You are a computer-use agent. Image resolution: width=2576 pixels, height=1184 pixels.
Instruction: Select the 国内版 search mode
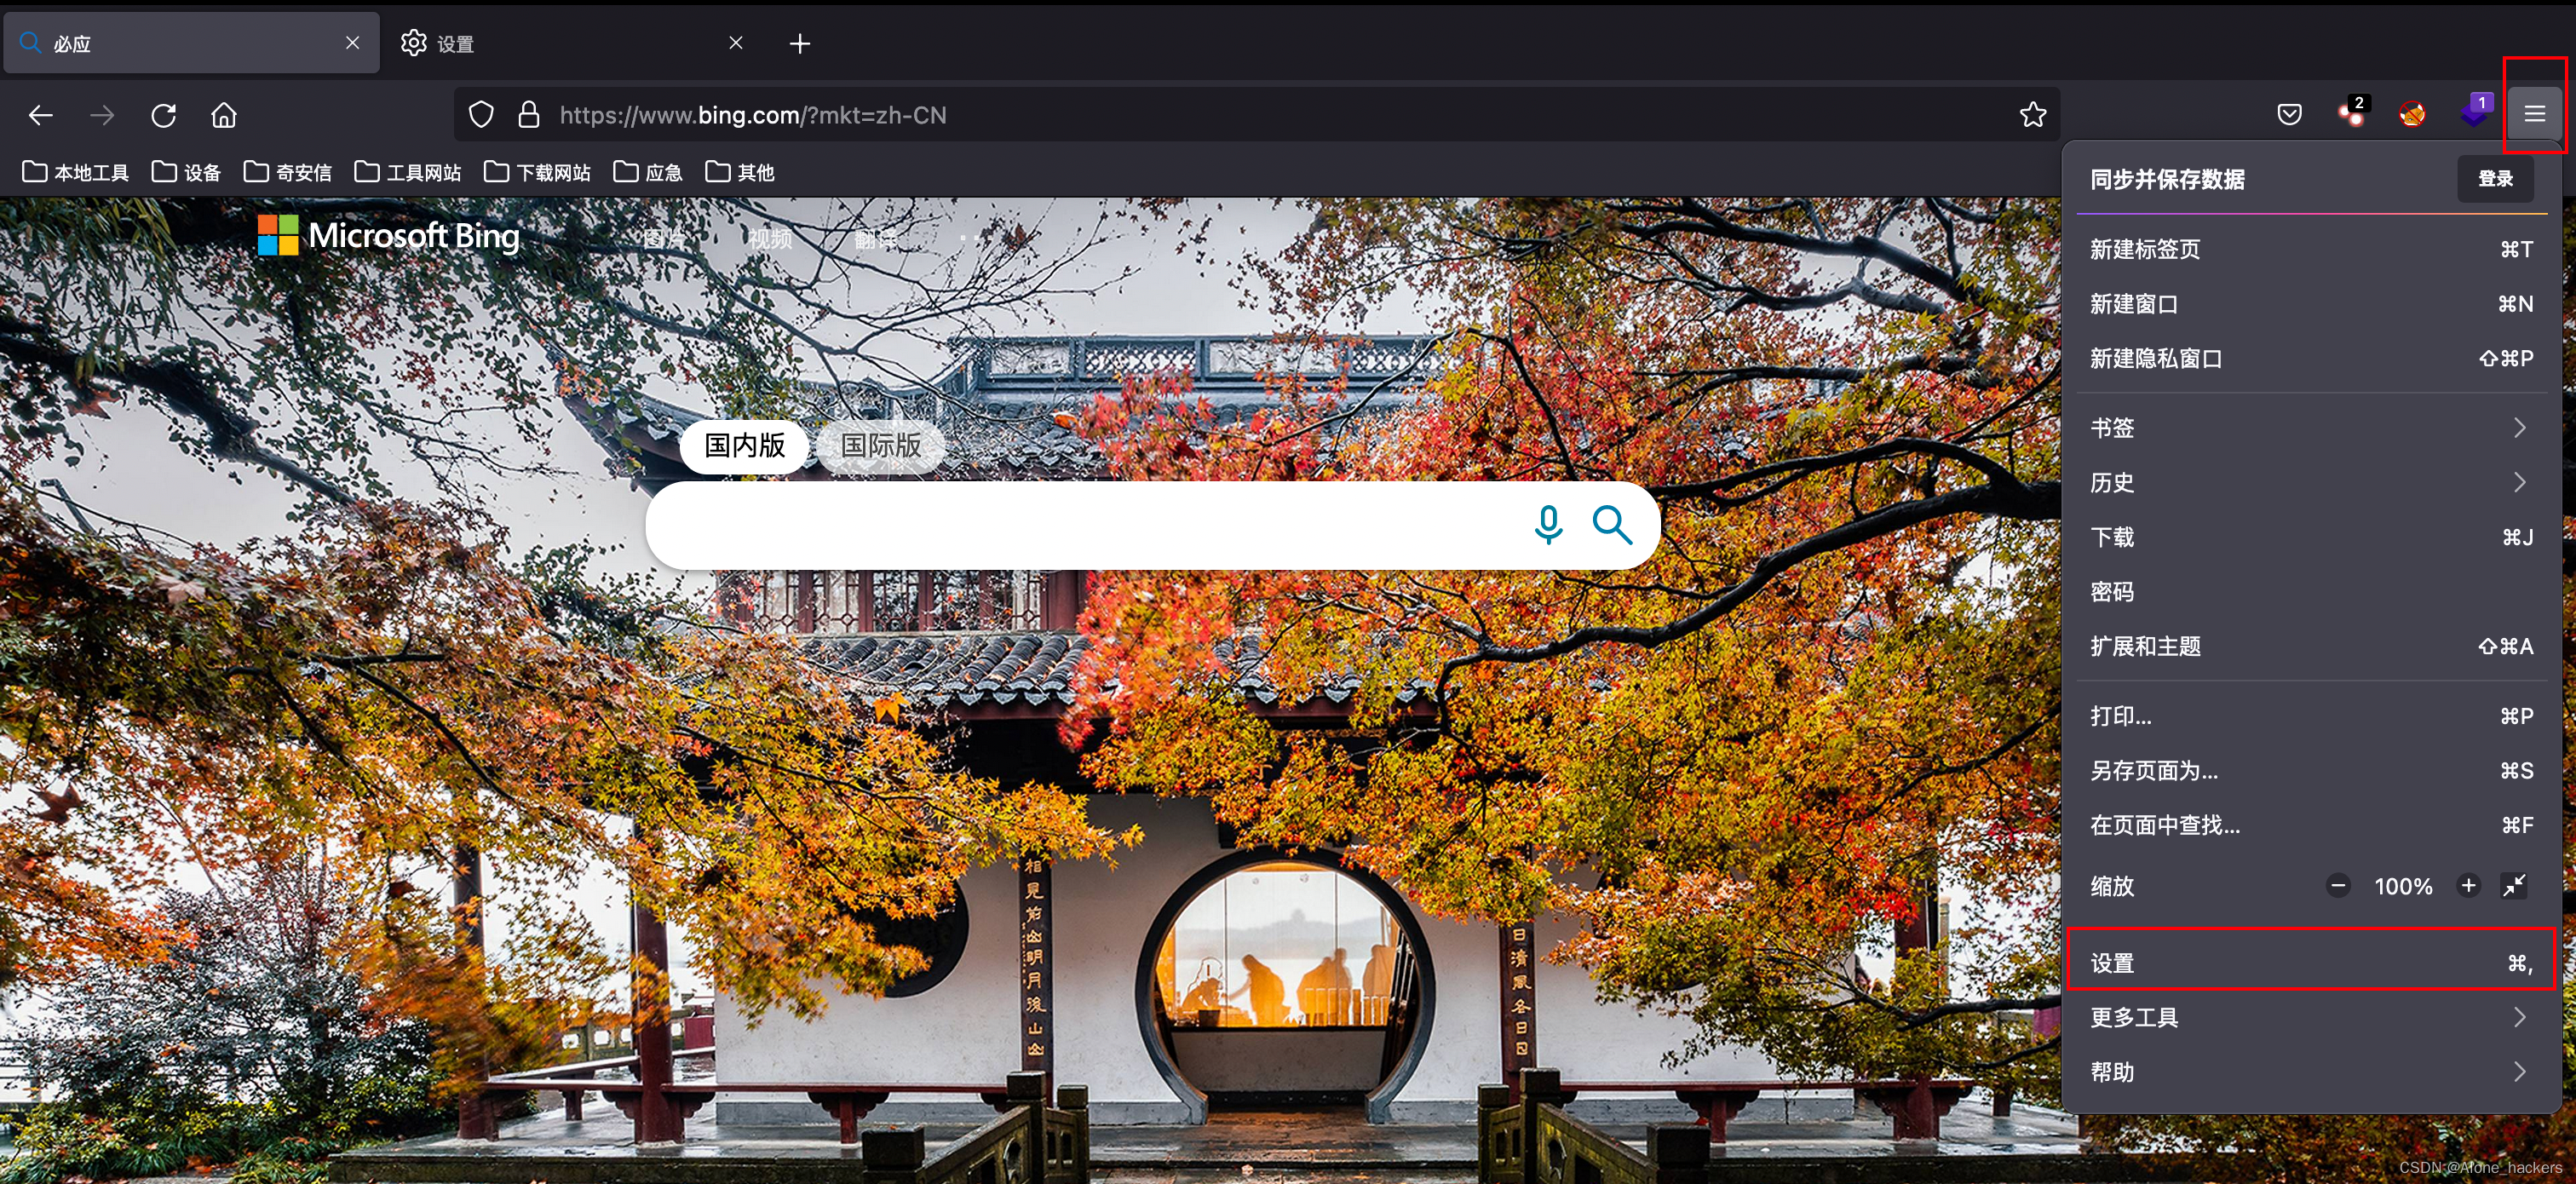pos(744,446)
